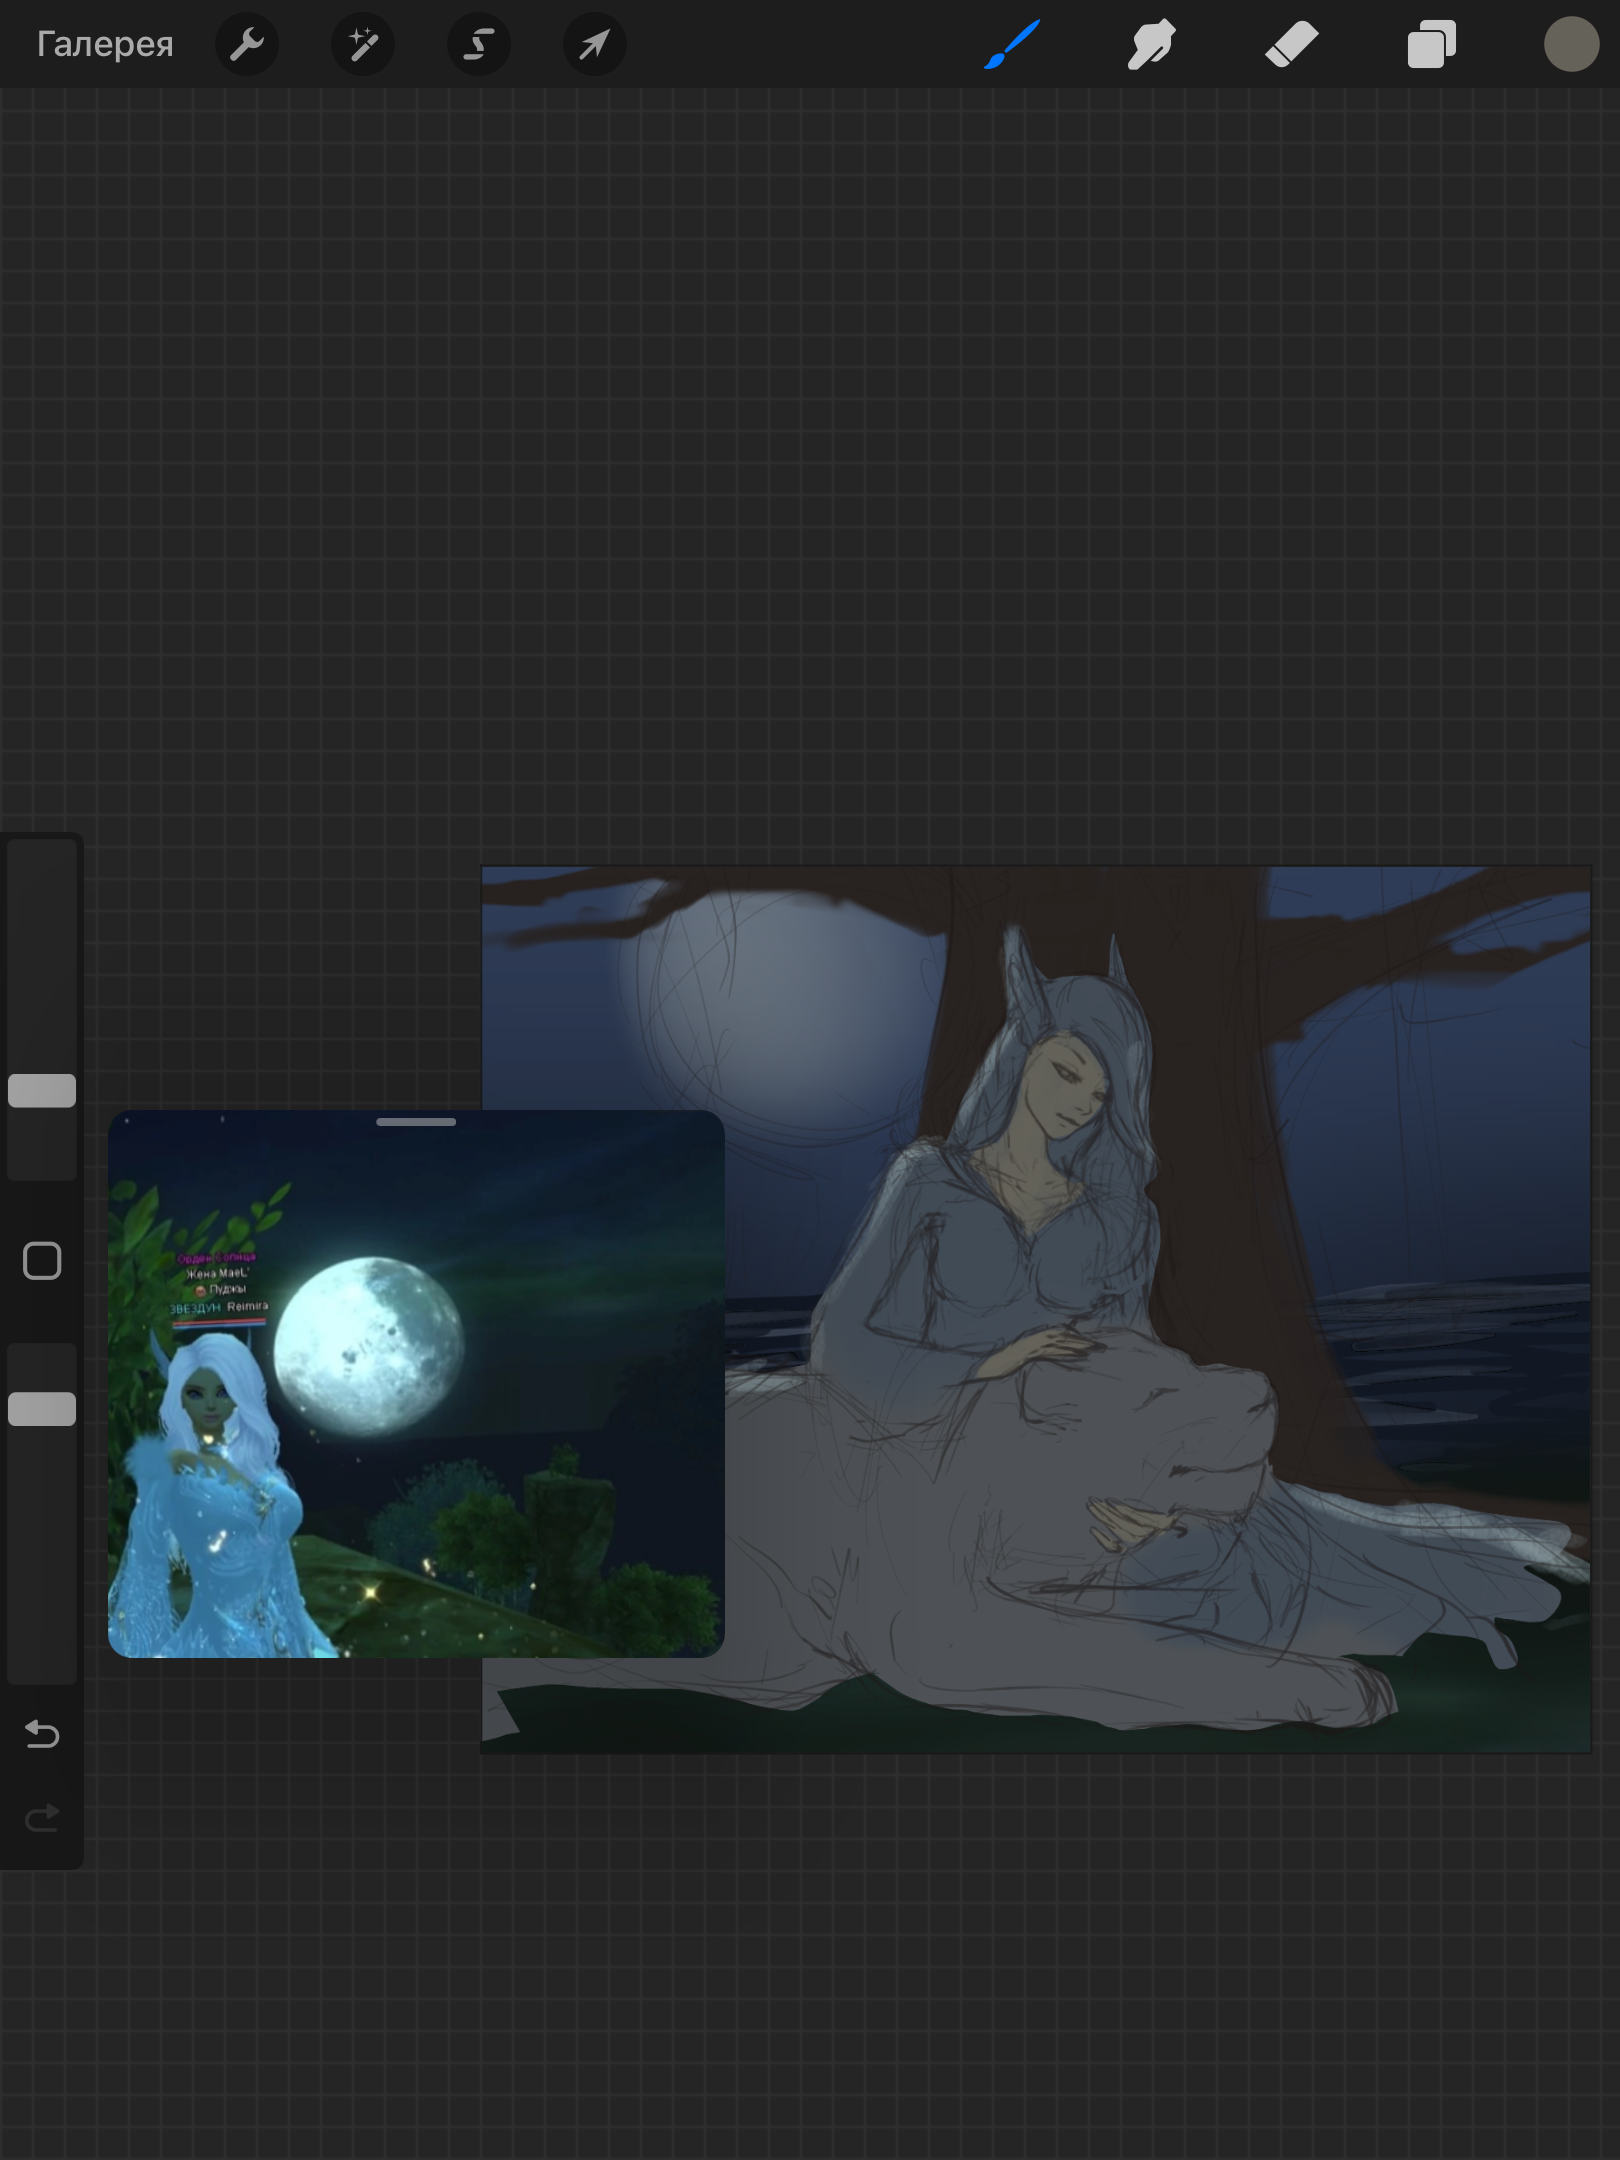
Task: Click the brush size slider handle
Action: point(42,1090)
